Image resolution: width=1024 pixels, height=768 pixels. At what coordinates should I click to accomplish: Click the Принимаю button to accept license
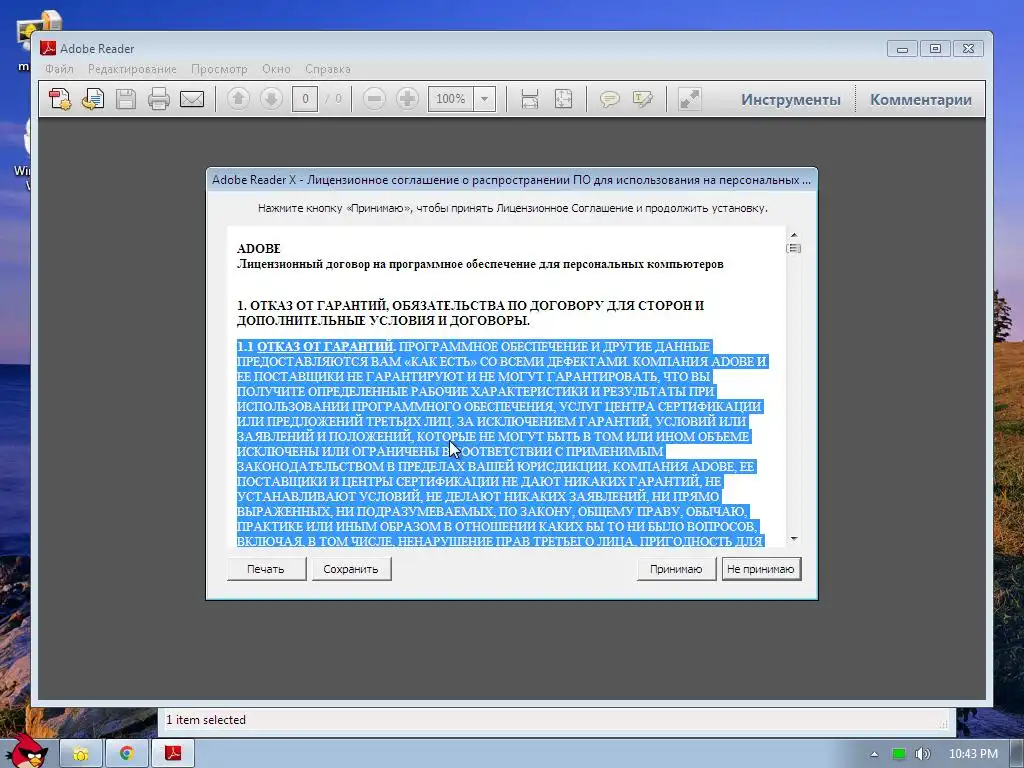click(676, 569)
